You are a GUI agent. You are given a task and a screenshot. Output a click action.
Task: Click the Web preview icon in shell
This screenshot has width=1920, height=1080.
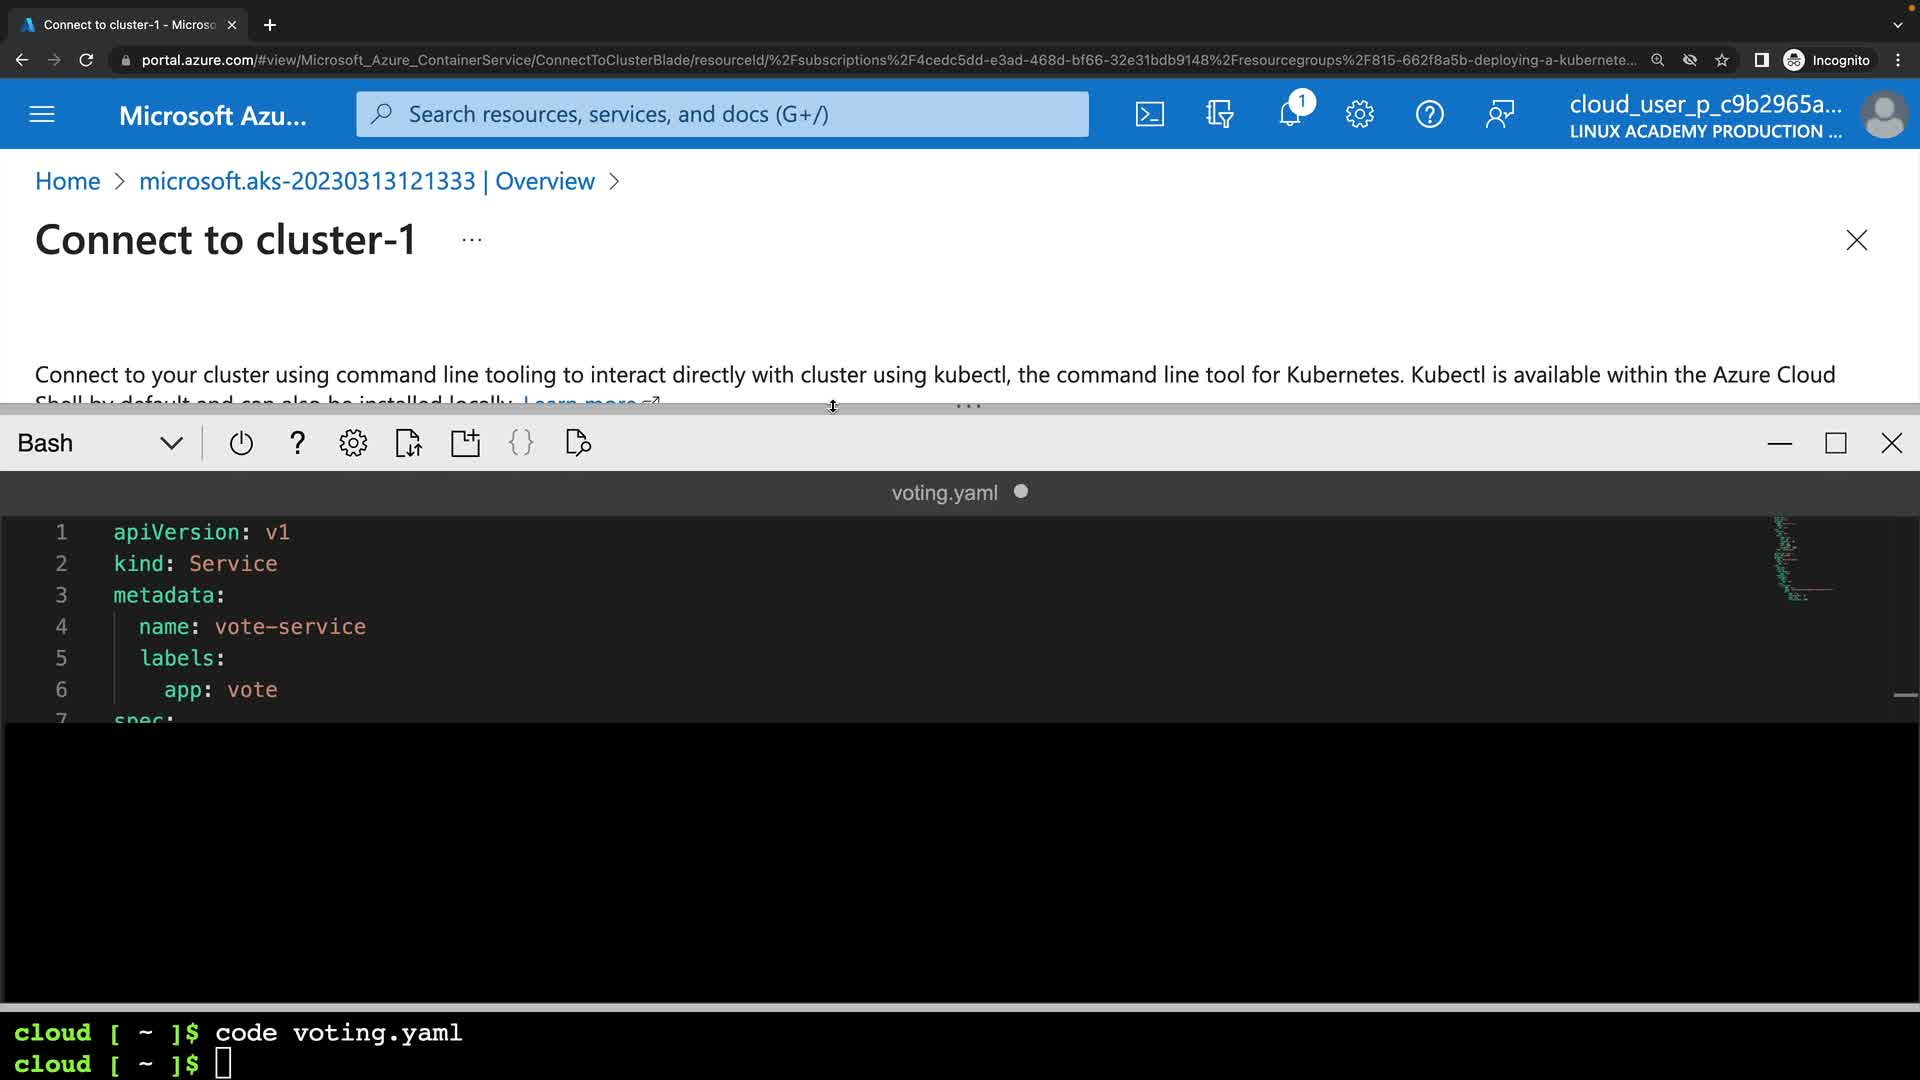pyautogui.click(x=578, y=443)
